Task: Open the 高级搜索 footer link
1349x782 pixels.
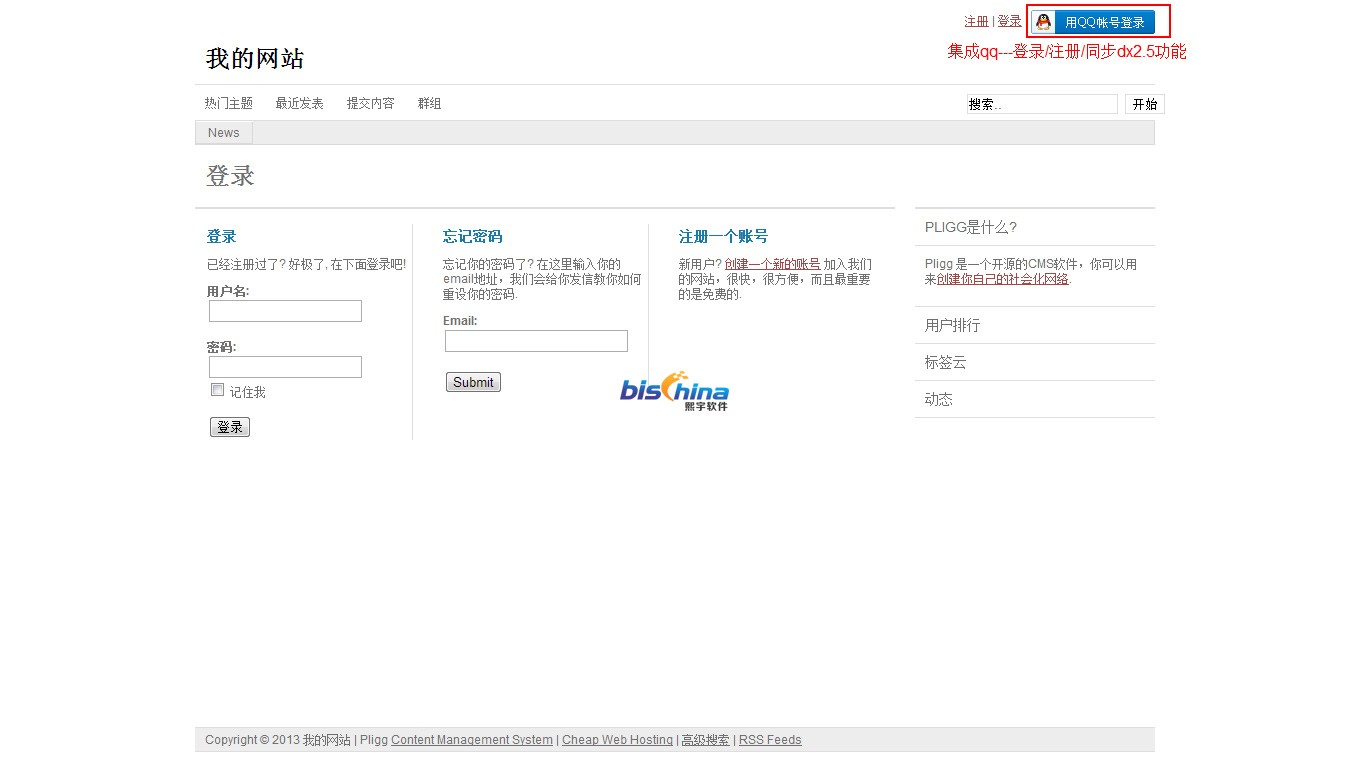Action: click(705, 740)
